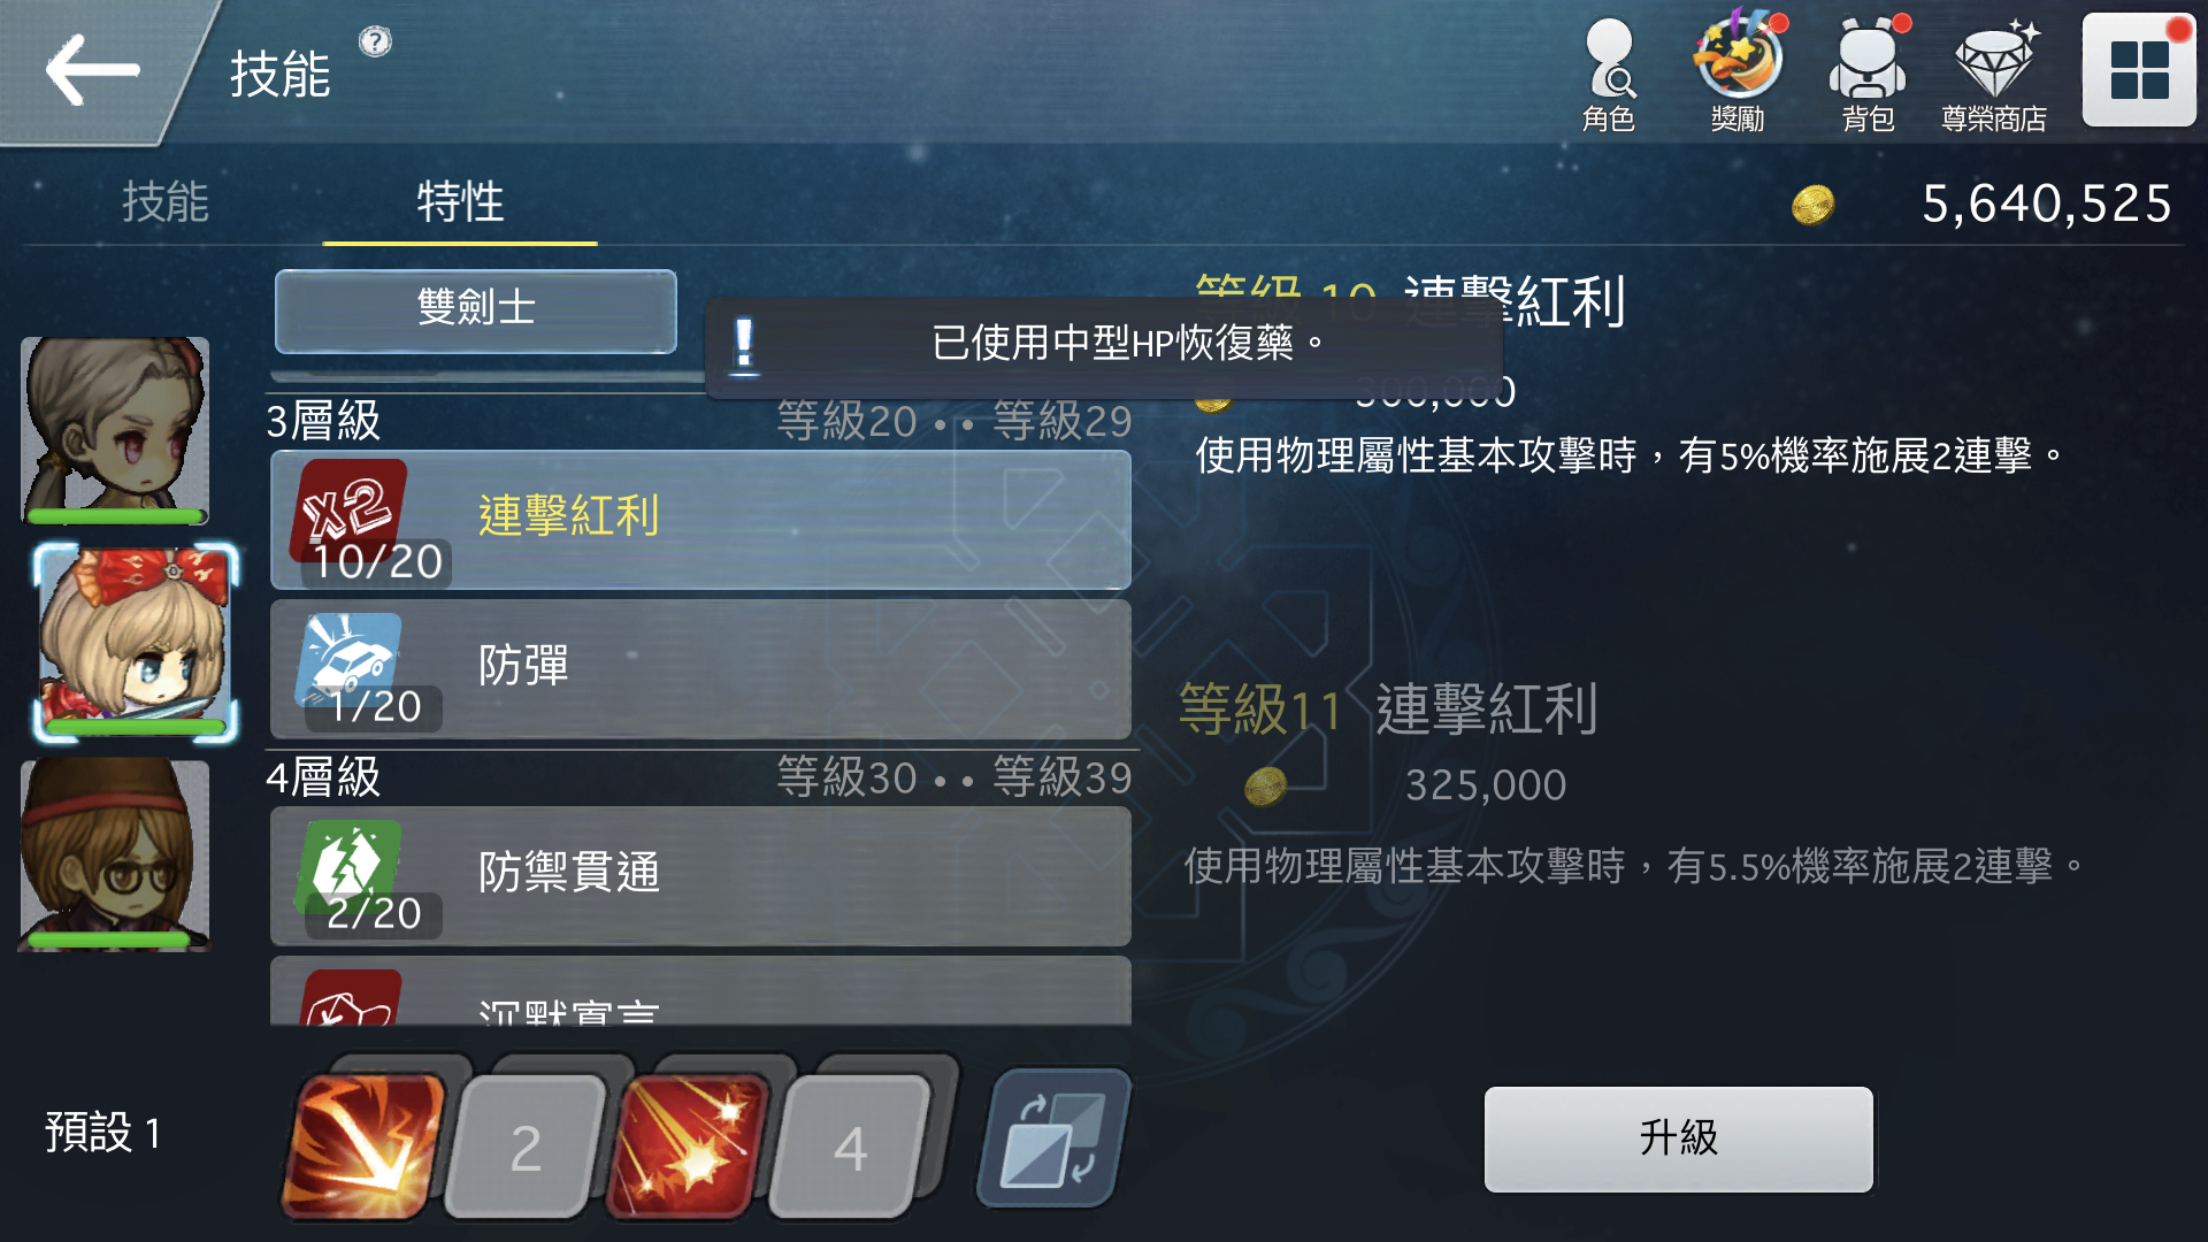
Task: Choose the glasses-wearing character portrait
Action: pos(115,854)
